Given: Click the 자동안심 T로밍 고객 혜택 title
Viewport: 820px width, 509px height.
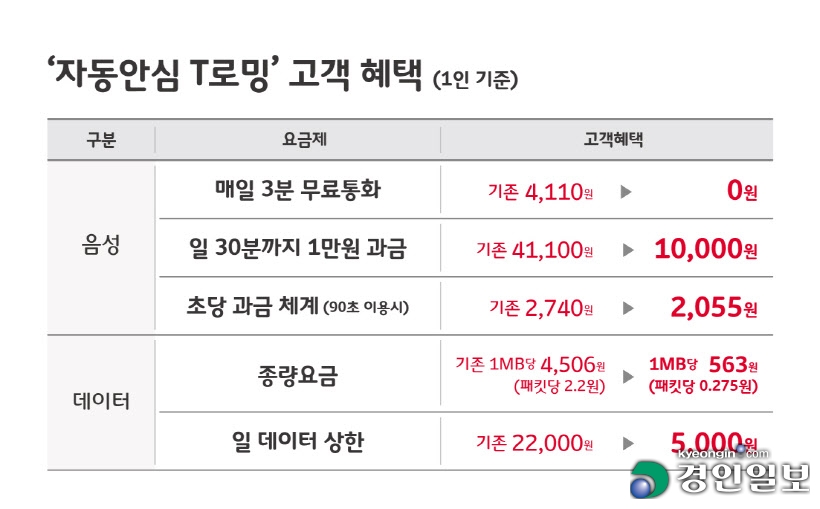Looking at the screenshot, I should 234,74.
